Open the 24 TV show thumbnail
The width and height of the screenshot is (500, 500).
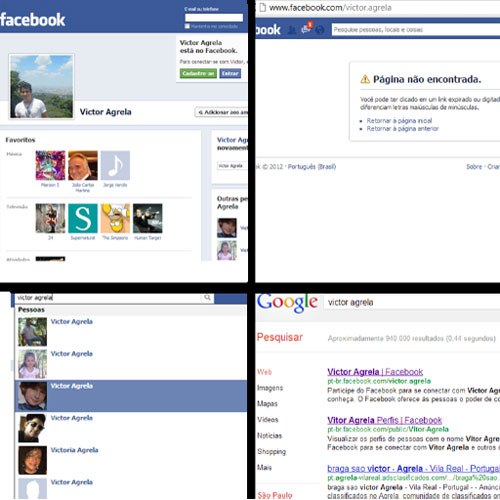pyautogui.click(x=50, y=218)
